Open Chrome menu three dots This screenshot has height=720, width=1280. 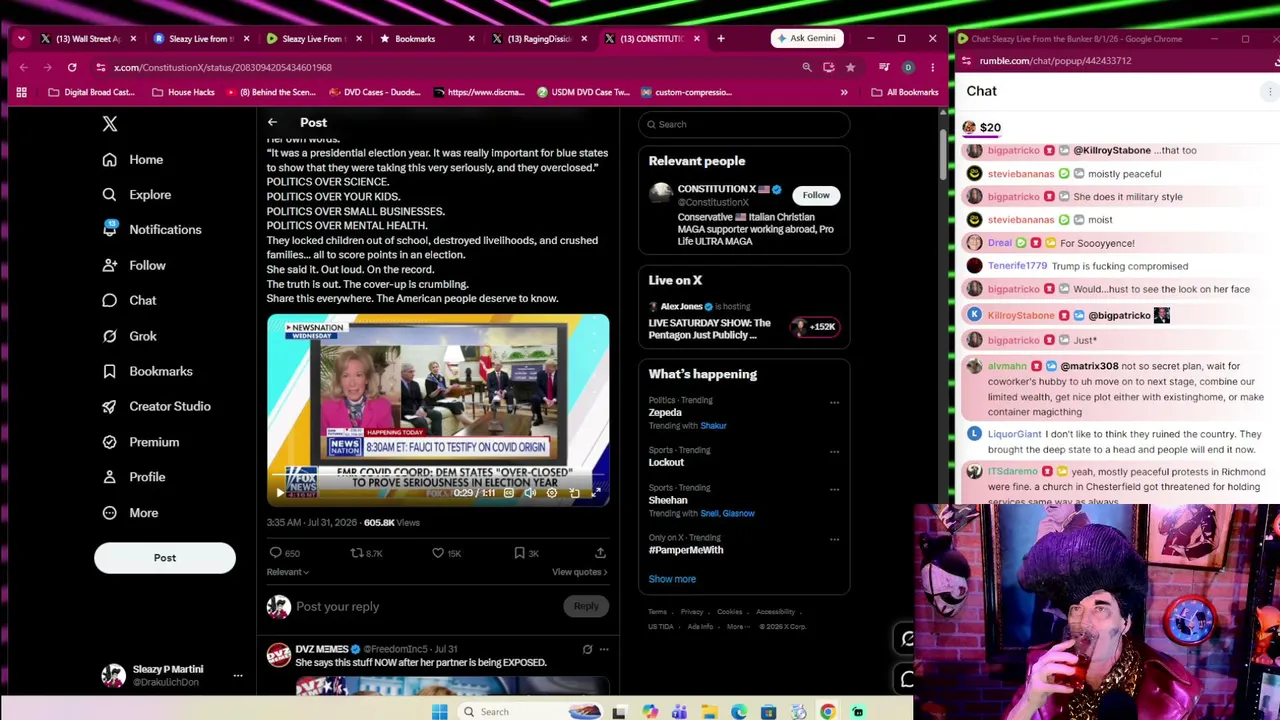pyautogui.click(x=932, y=67)
